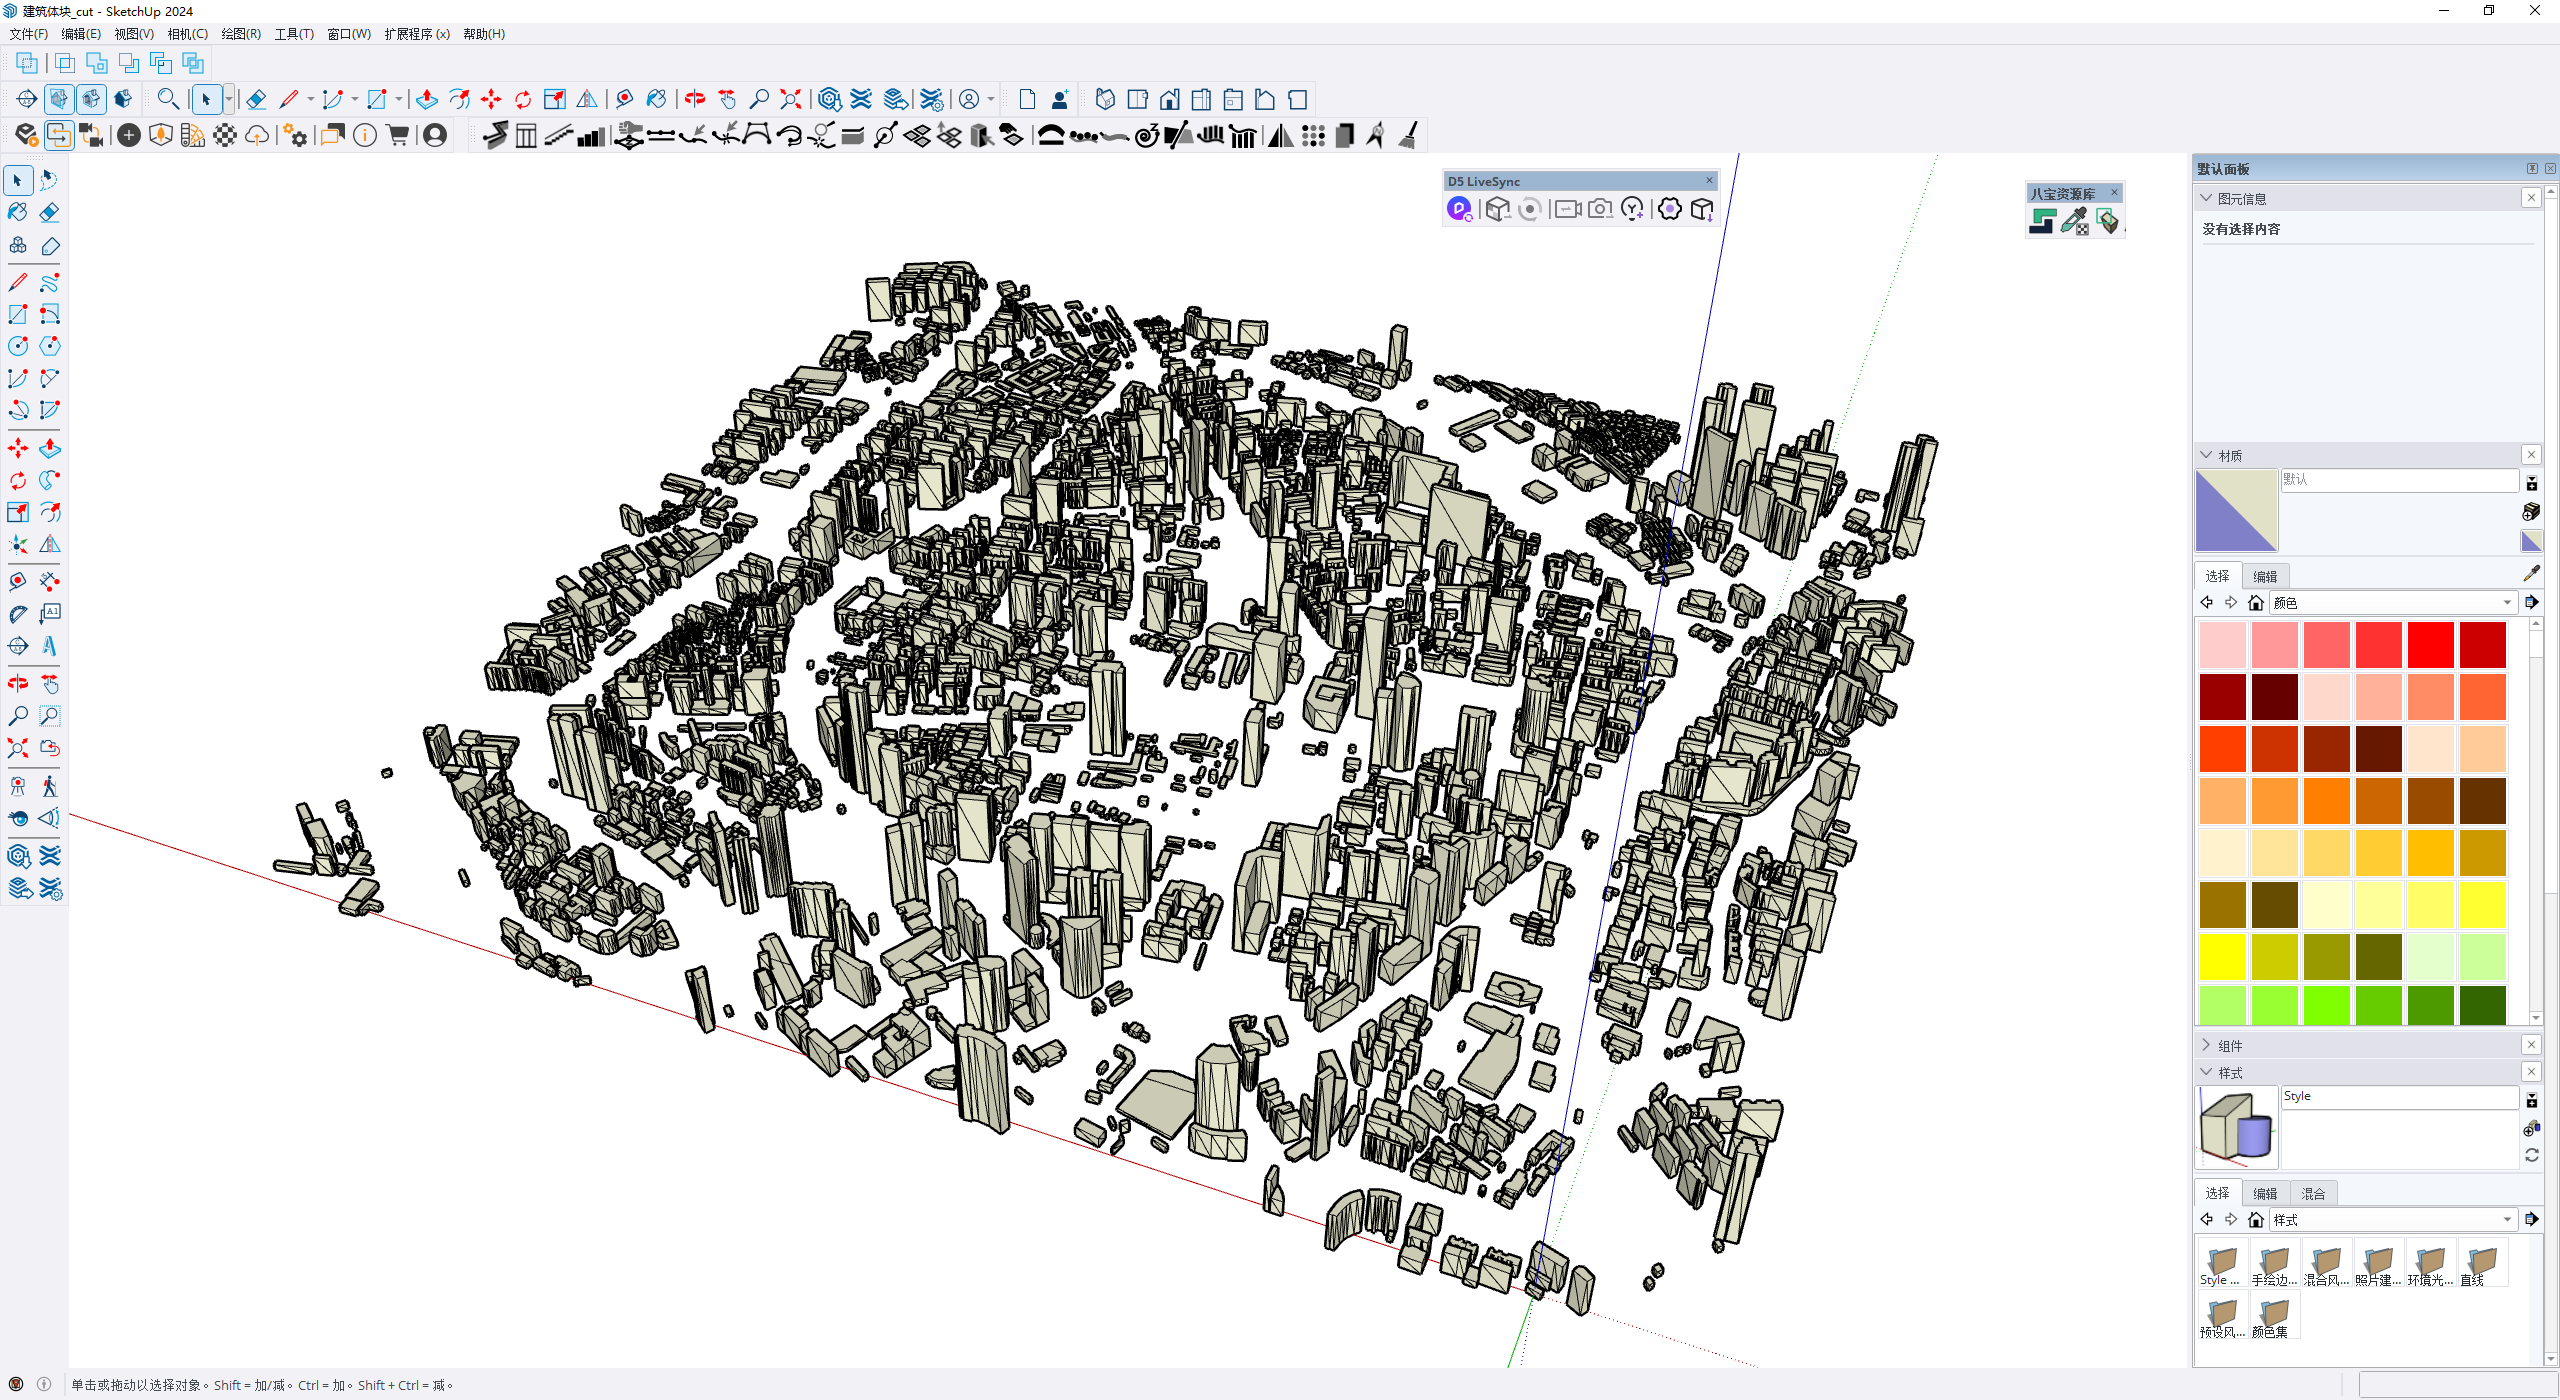
Task: Open the 颜色 material library dropdown
Action: point(2507,603)
